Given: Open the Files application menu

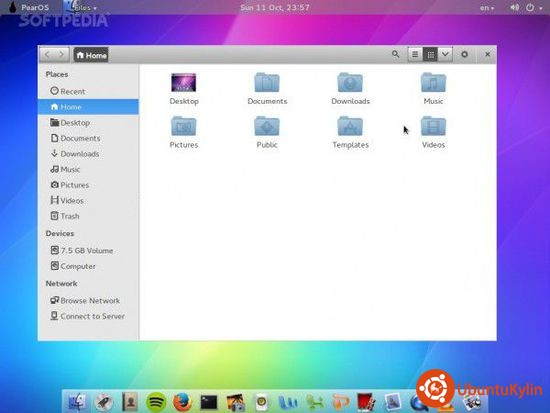Looking at the screenshot, I should click(x=81, y=7).
